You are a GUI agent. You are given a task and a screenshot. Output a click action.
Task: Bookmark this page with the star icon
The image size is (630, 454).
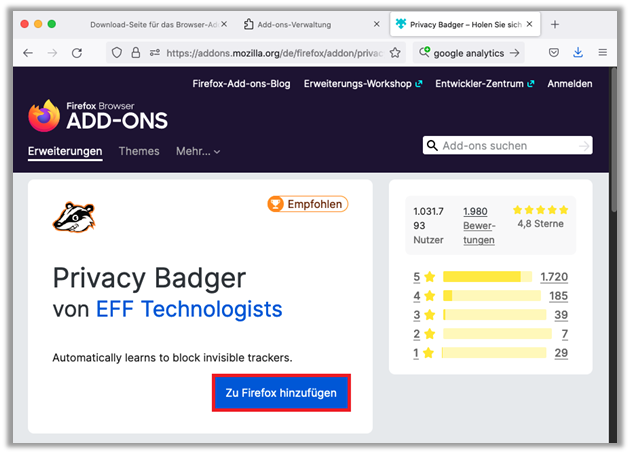click(x=395, y=52)
